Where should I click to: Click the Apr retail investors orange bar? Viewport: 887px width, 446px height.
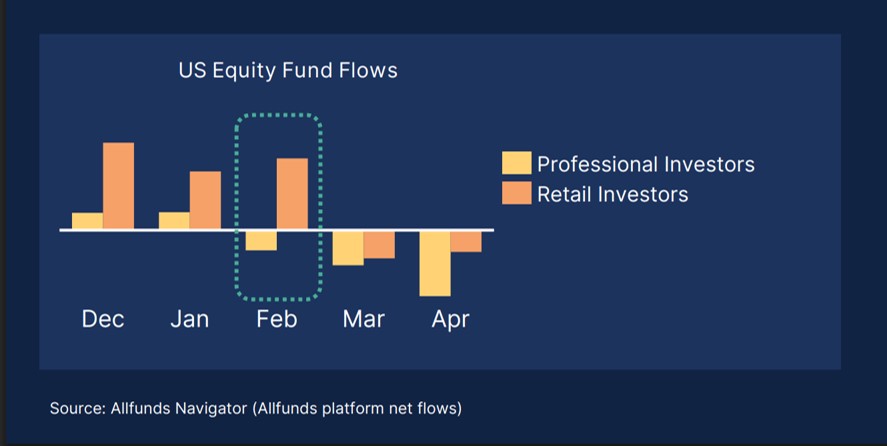(466, 242)
